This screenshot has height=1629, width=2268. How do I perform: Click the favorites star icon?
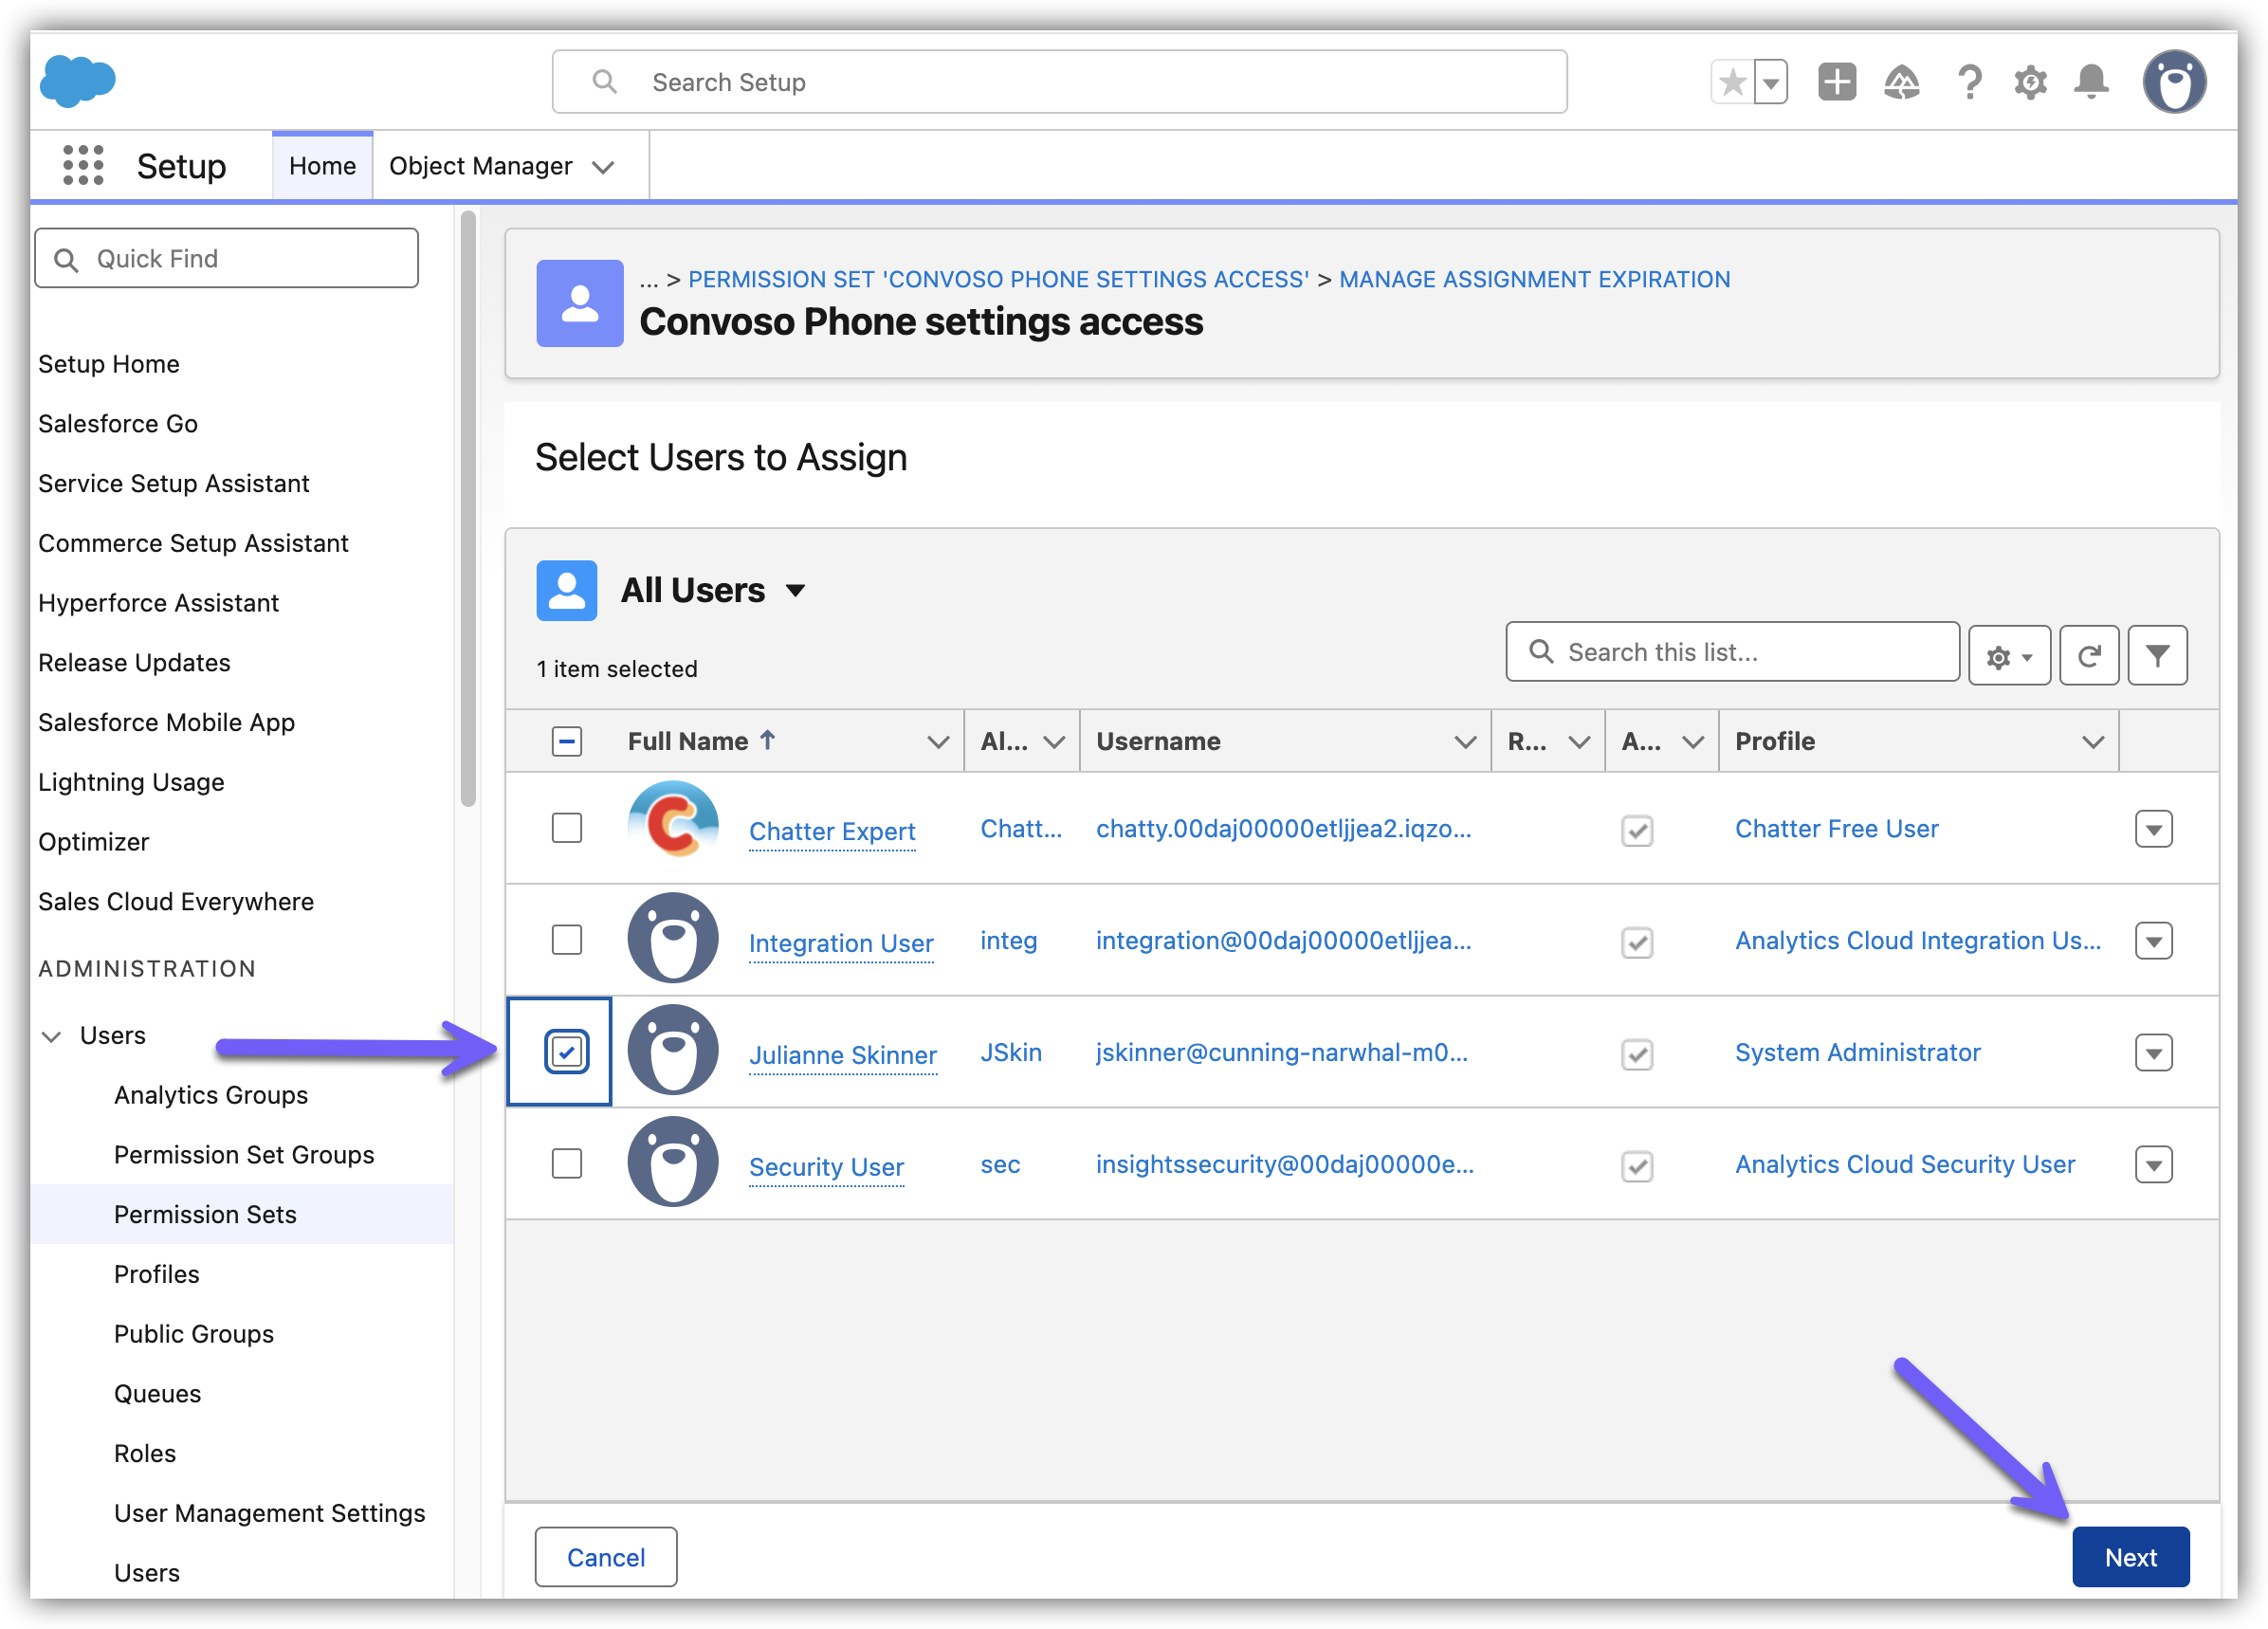click(x=1733, y=82)
